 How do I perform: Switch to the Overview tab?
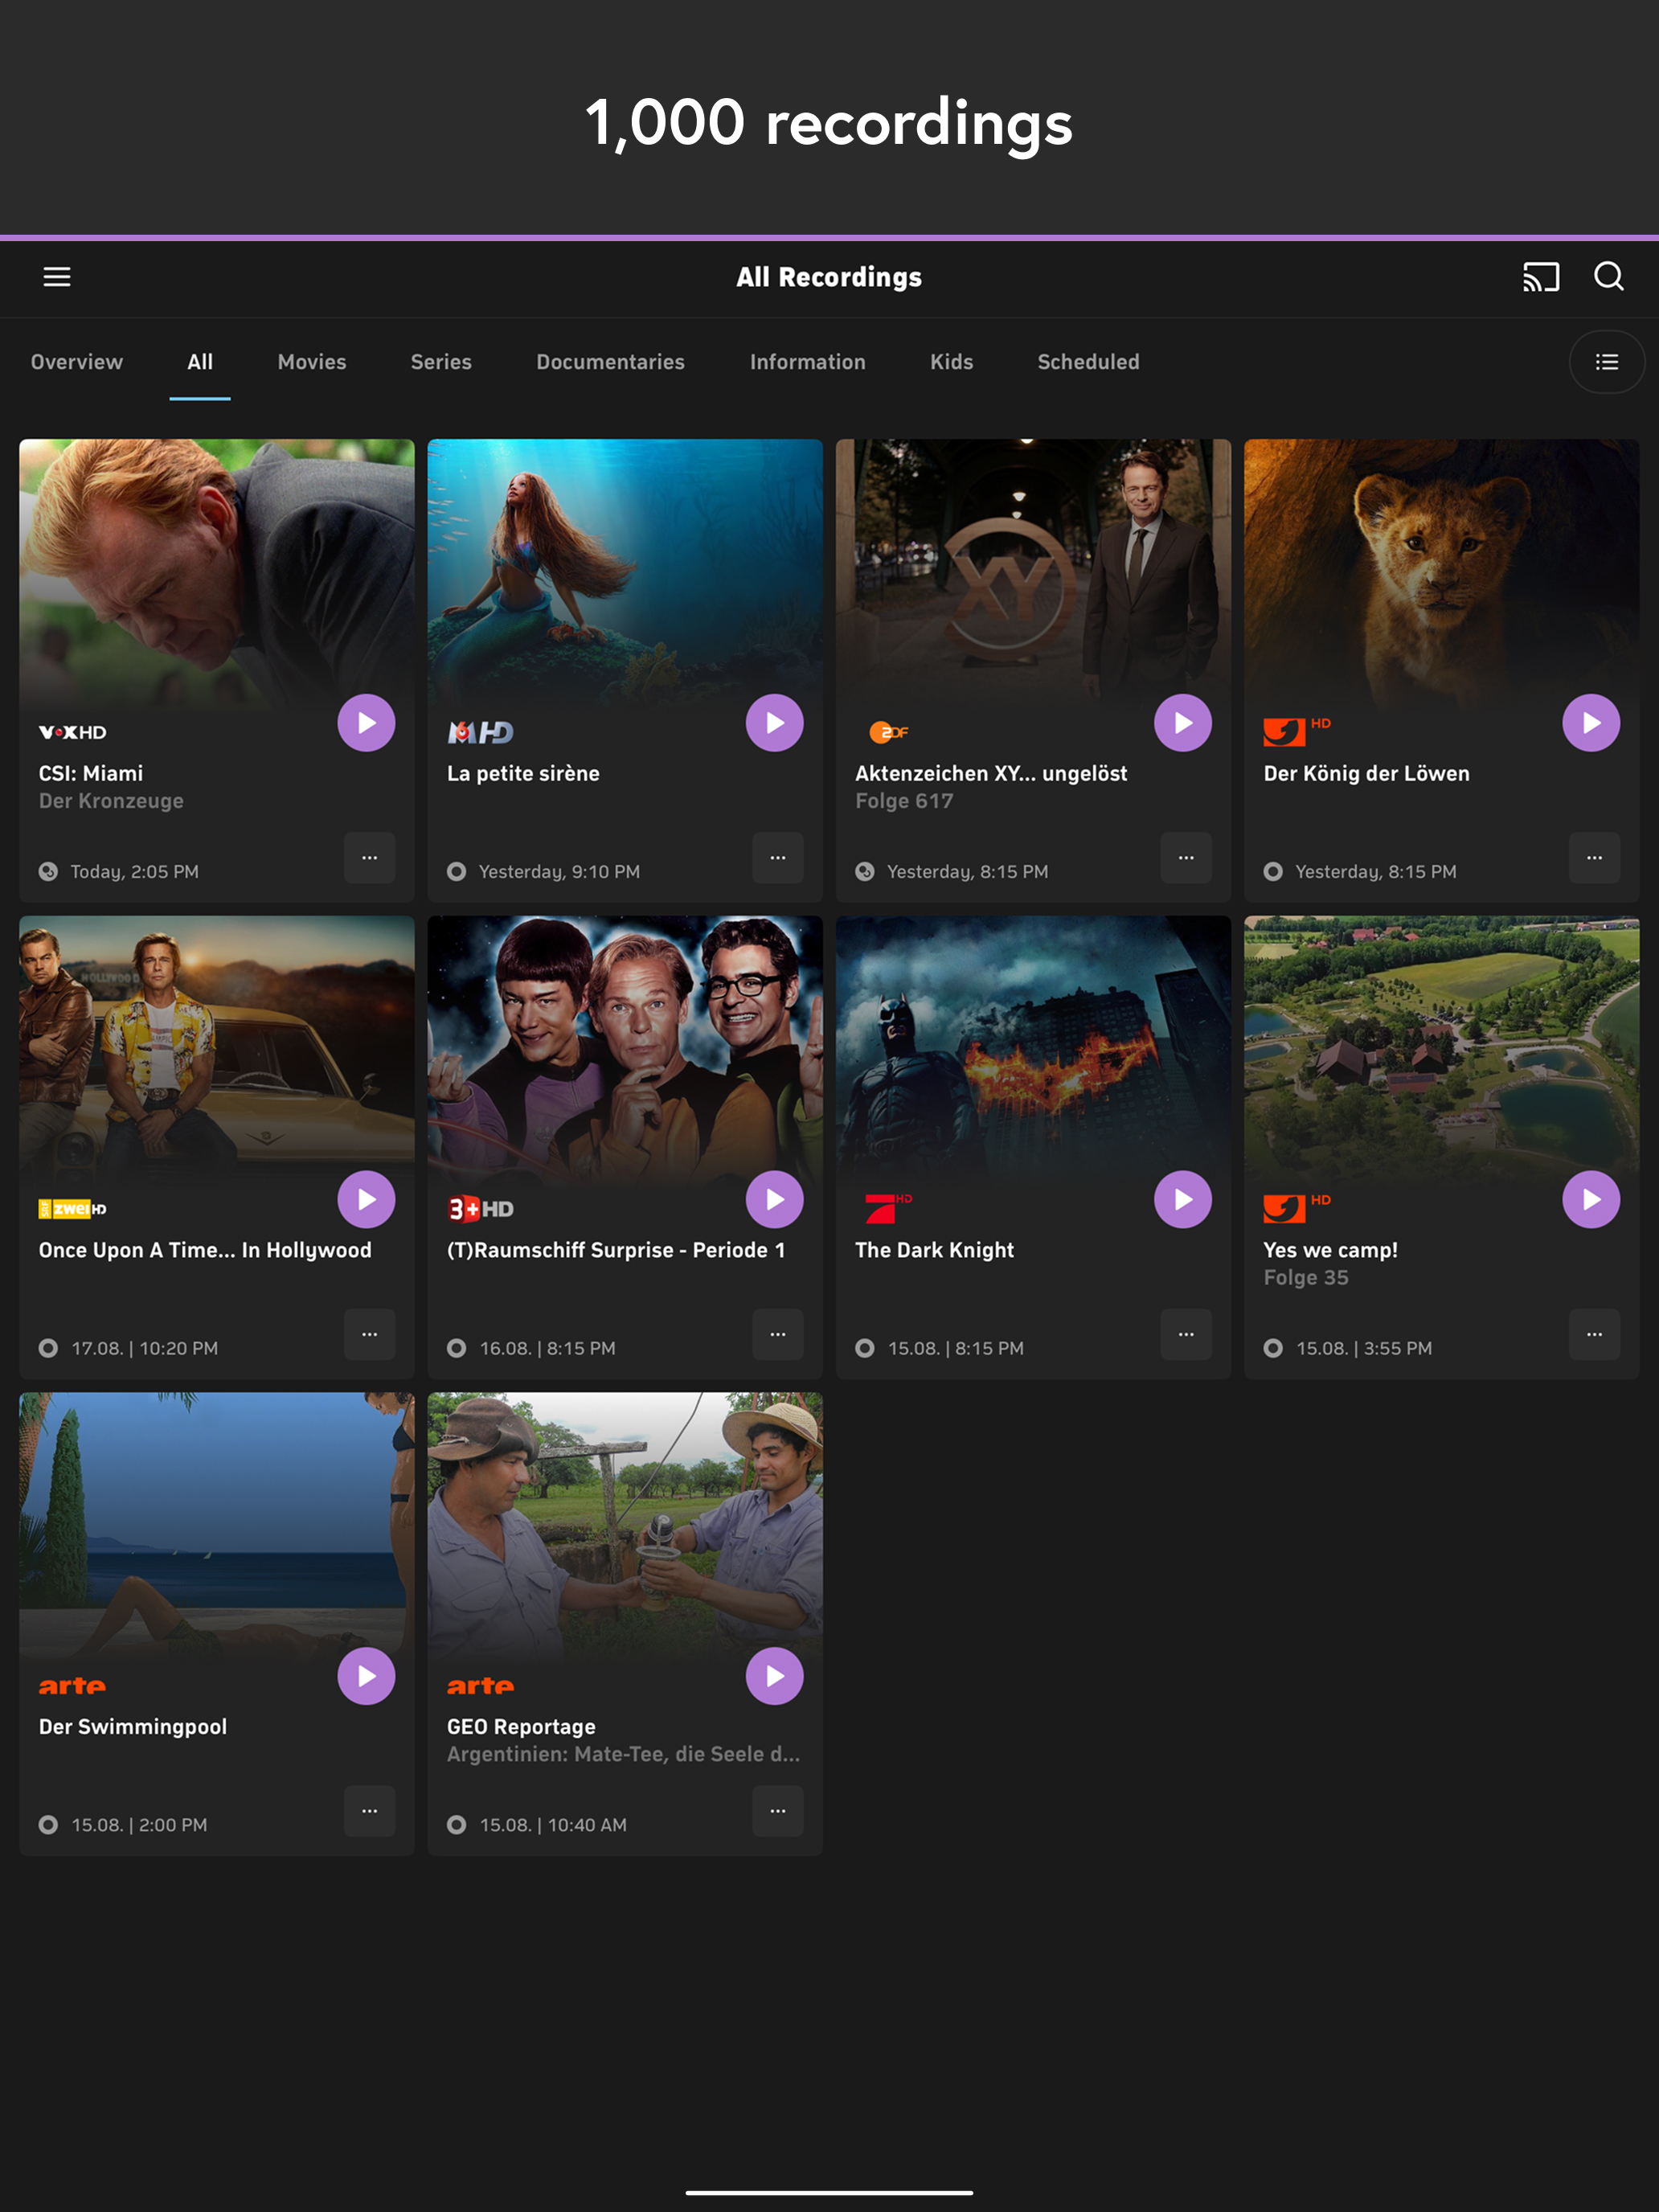point(77,362)
